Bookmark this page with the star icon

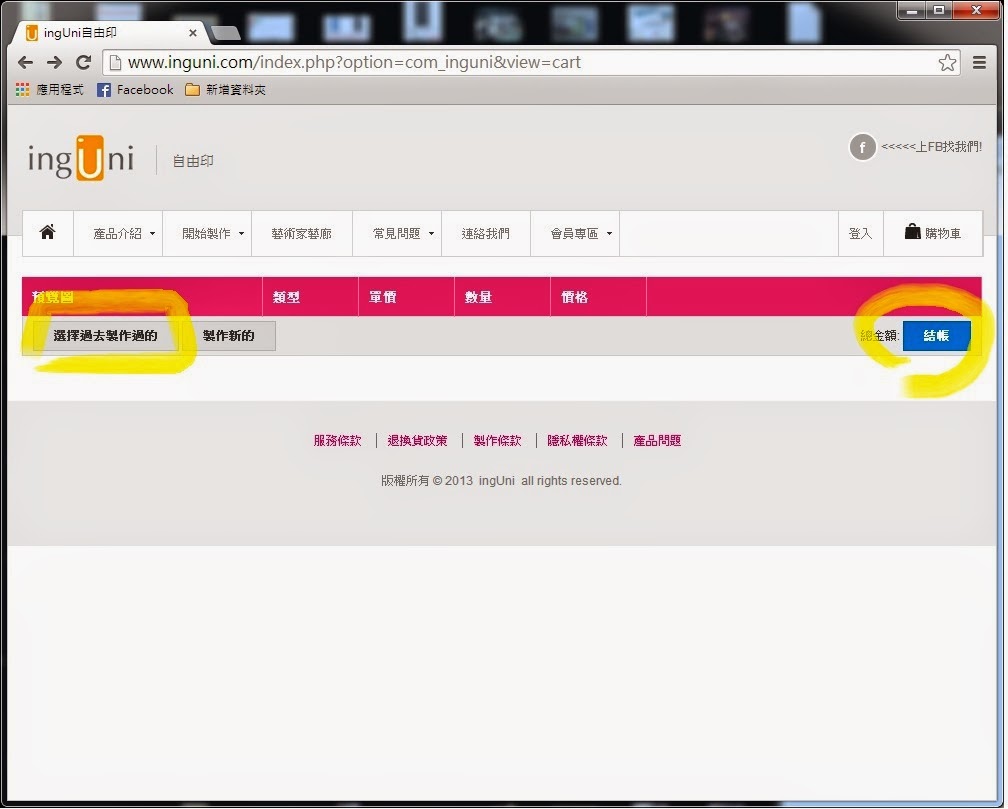click(x=947, y=62)
